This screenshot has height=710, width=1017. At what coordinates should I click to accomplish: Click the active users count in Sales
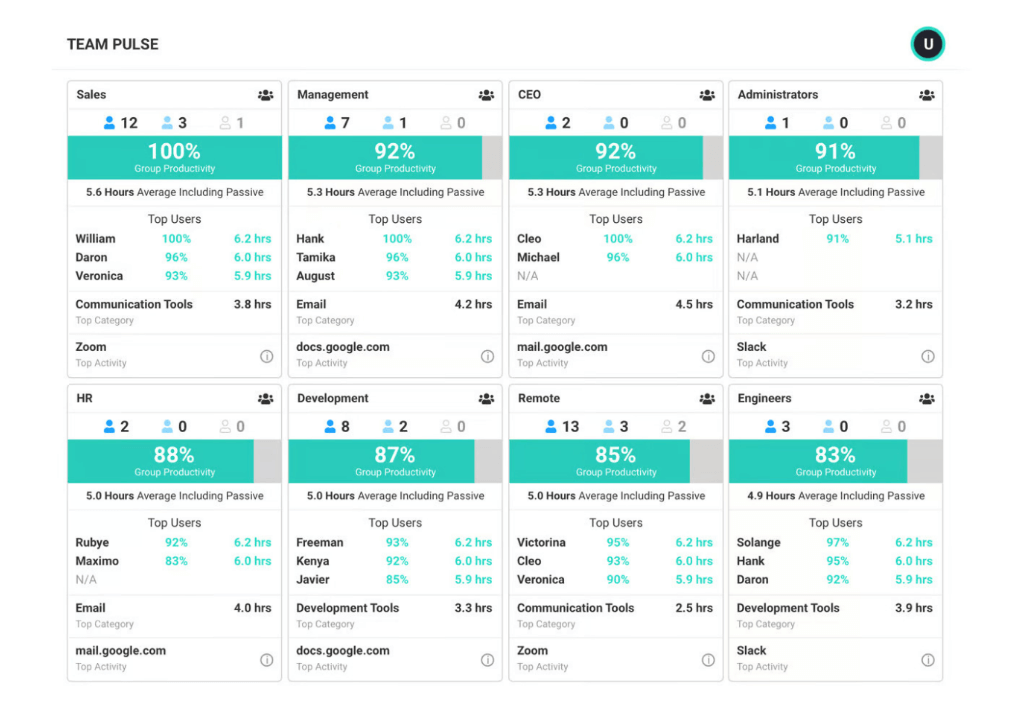coord(121,123)
